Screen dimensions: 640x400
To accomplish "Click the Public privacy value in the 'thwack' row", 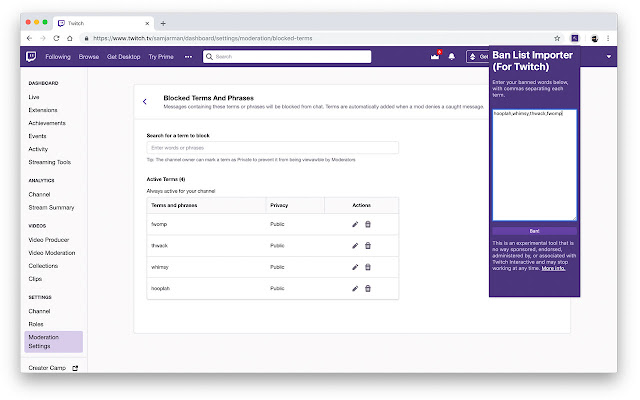I will coord(277,246).
